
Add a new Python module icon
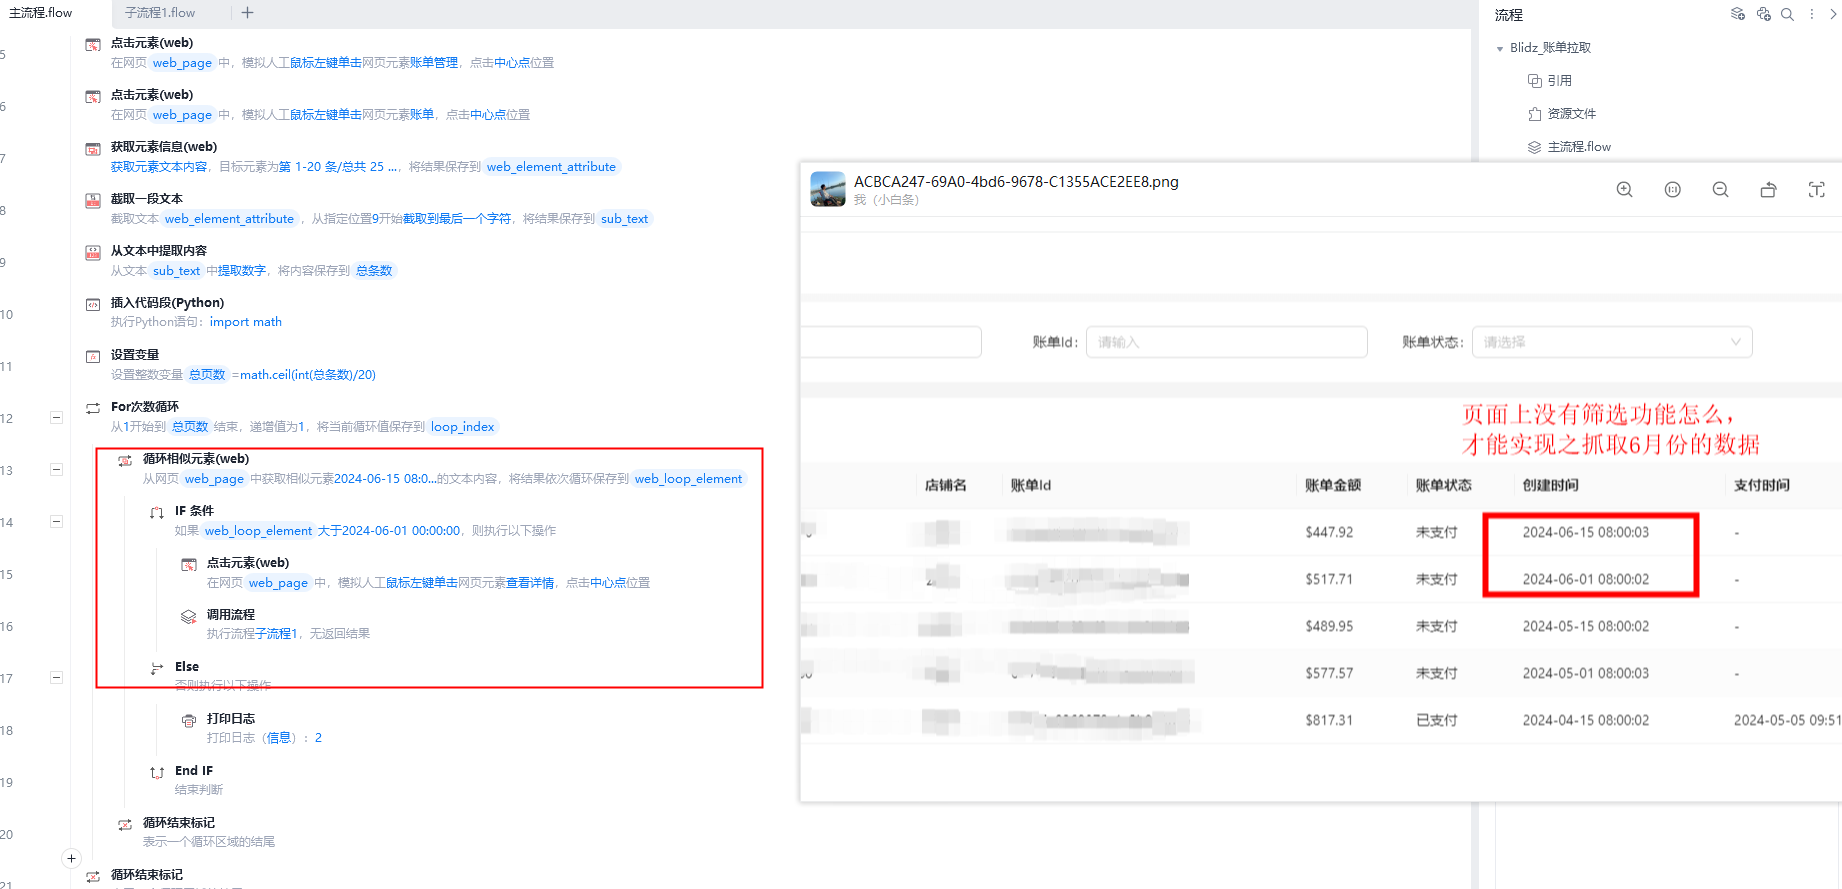tap(1763, 14)
